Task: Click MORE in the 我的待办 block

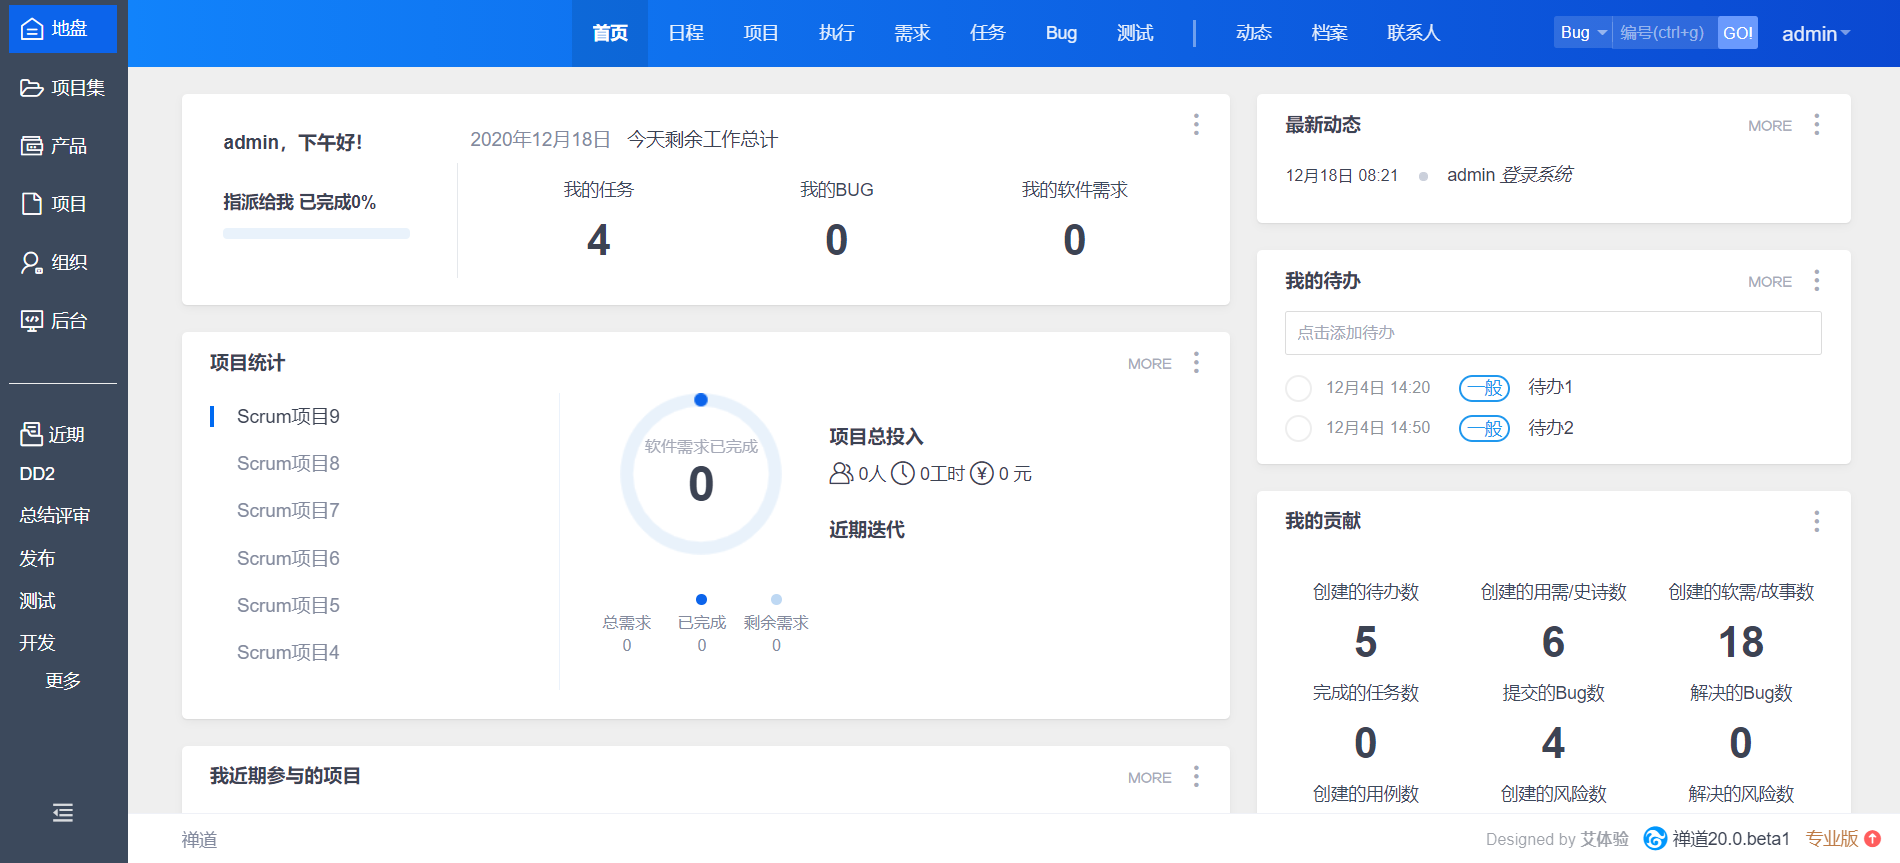Action: (x=1770, y=282)
